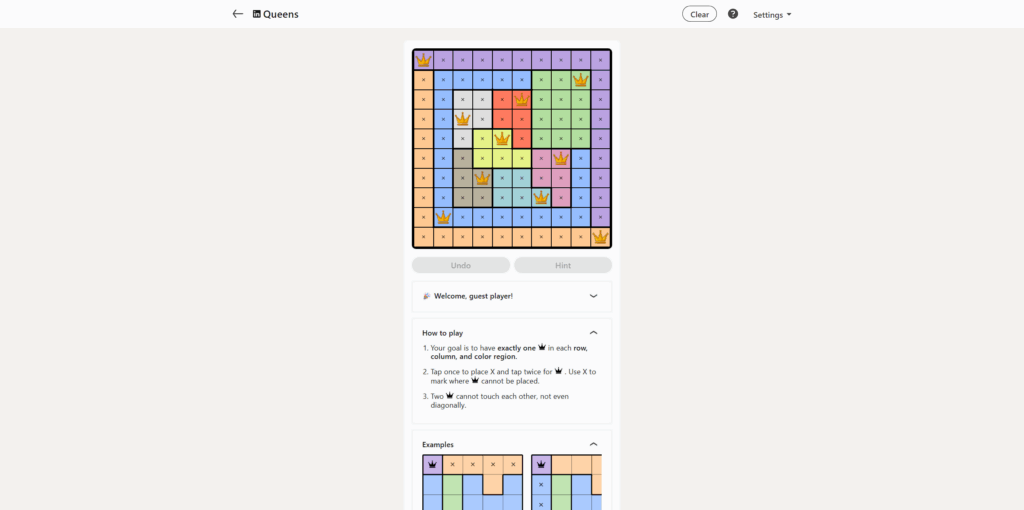Screen dimensions: 1024x510
Task: Click the queen in the pink region
Action: (x=561, y=158)
